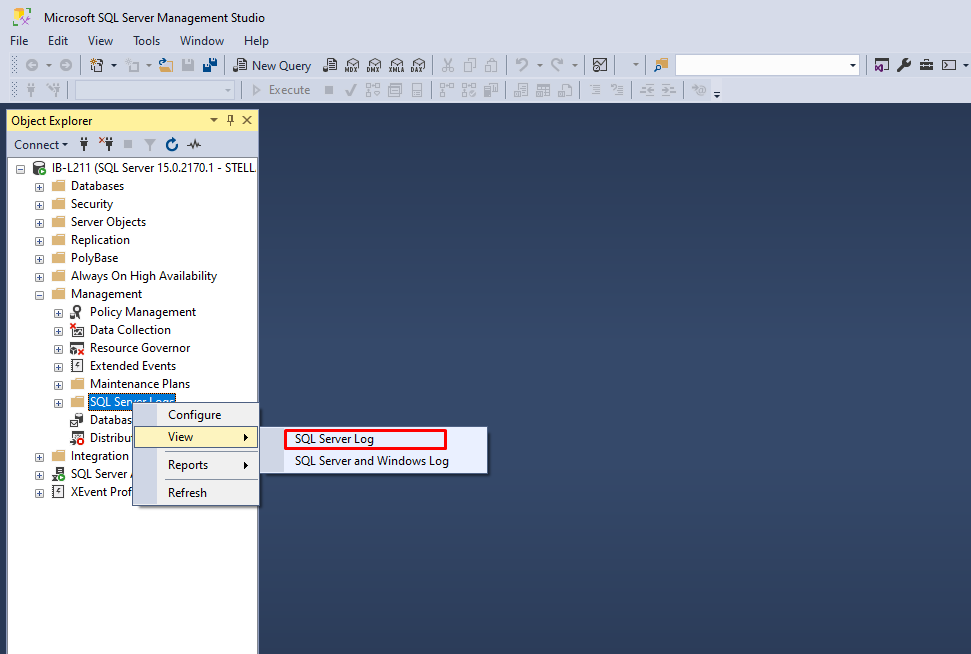
Task: Click the available databases combo box
Action: point(154,90)
